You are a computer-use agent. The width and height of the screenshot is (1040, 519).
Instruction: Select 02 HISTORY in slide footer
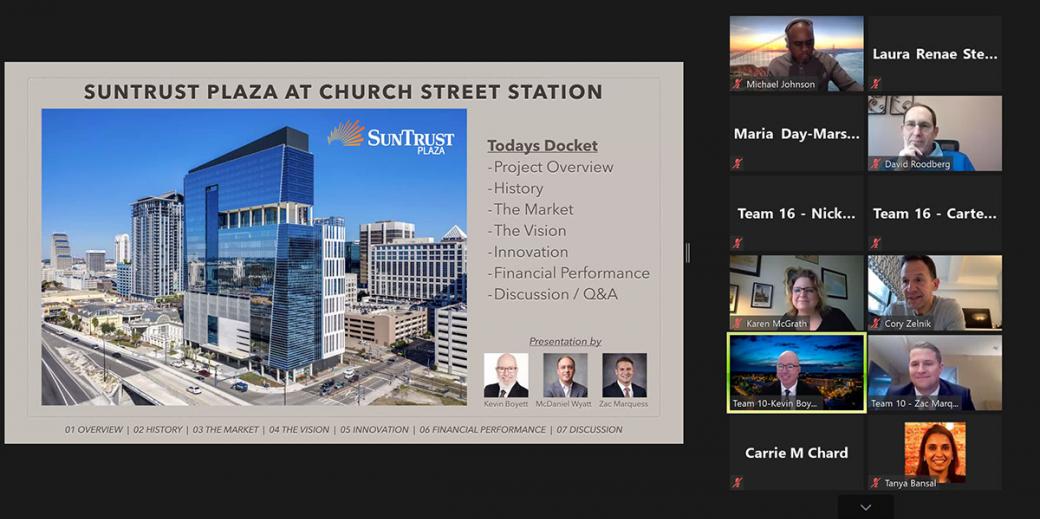click(x=158, y=429)
